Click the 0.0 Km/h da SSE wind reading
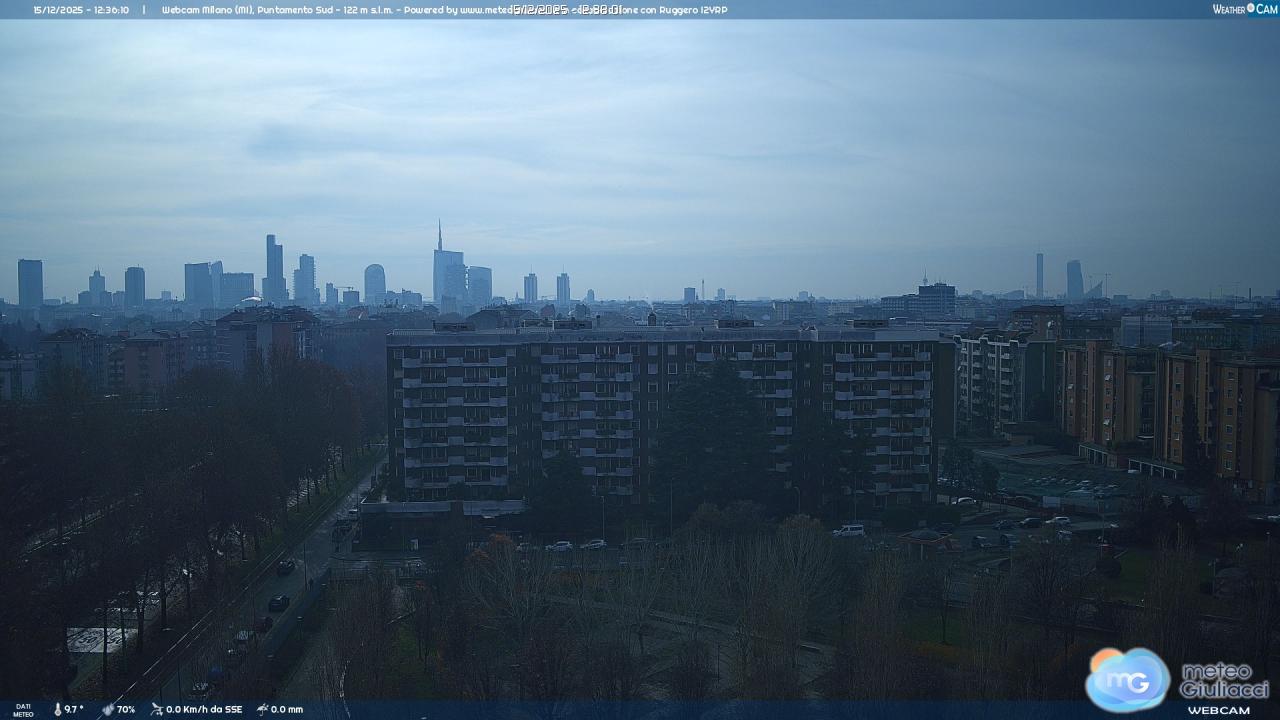The height and width of the screenshot is (720, 1280). pyautogui.click(x=204, y=710)
